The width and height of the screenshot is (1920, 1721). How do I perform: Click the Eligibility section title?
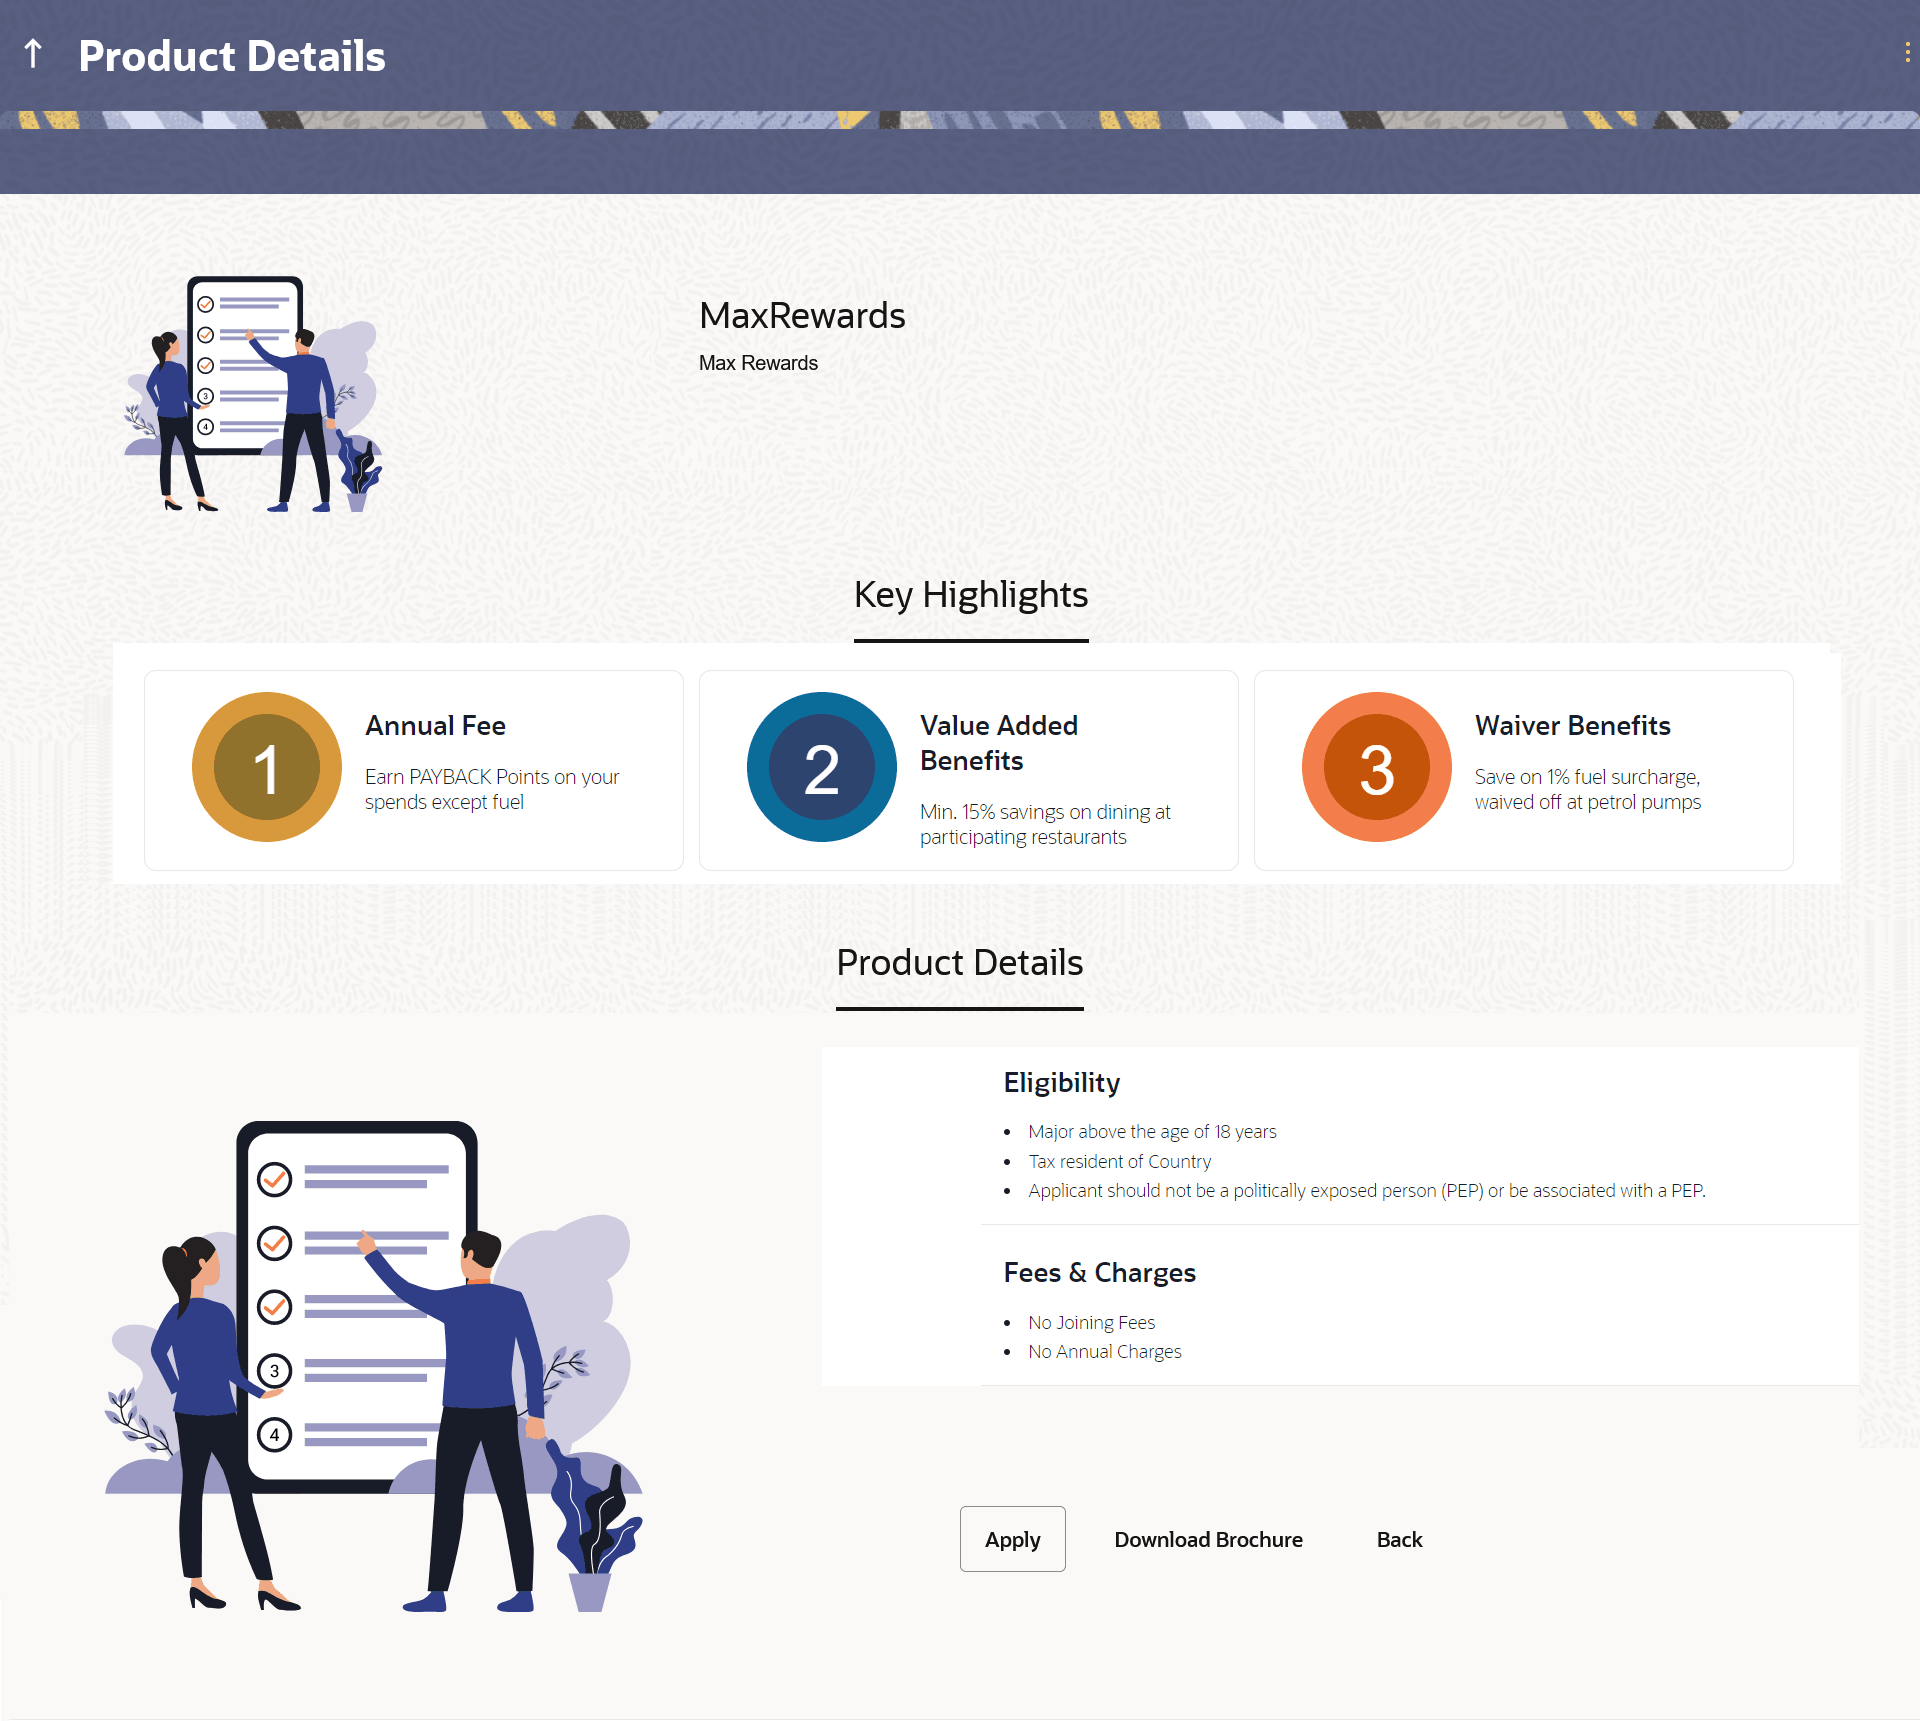click(1061, 1083)
